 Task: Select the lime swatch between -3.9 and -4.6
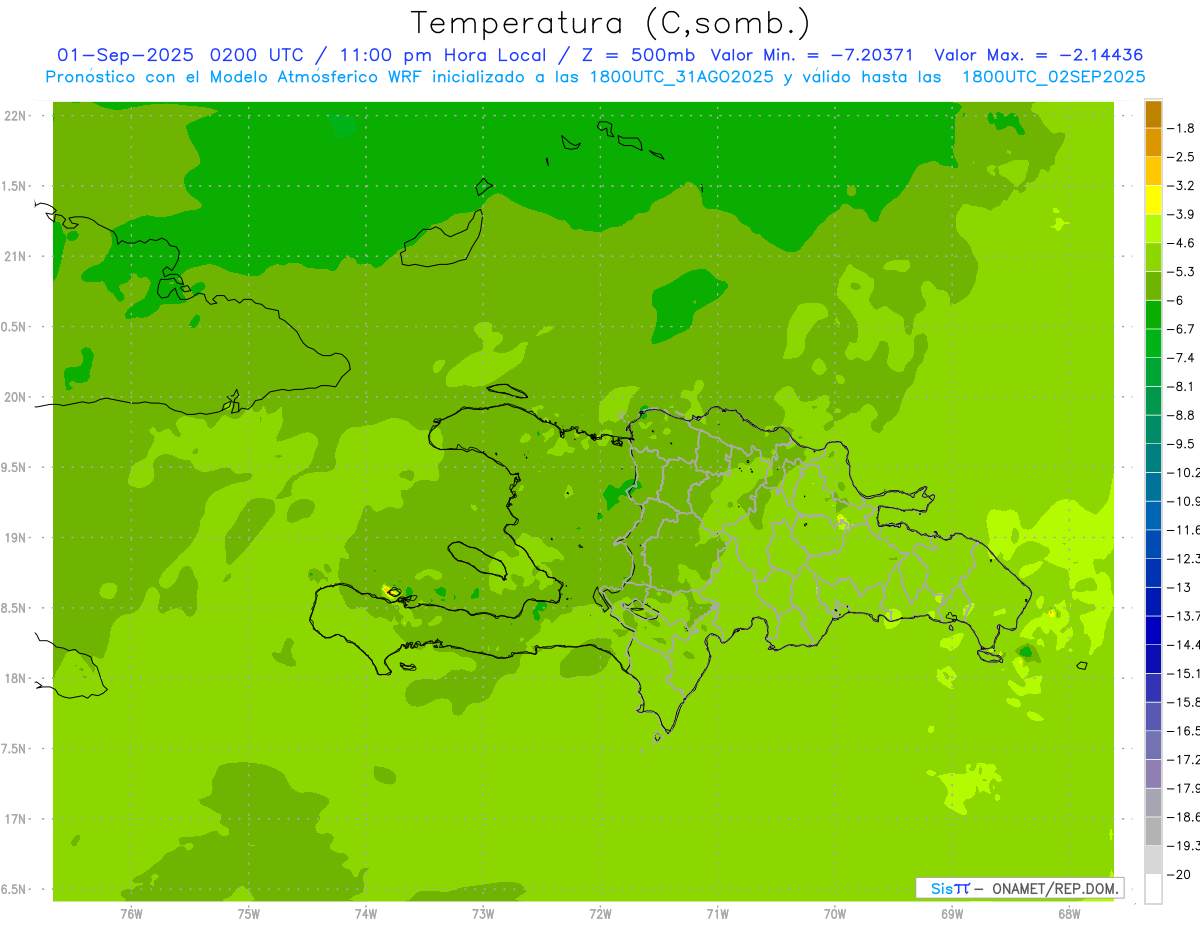[1153, 229]
